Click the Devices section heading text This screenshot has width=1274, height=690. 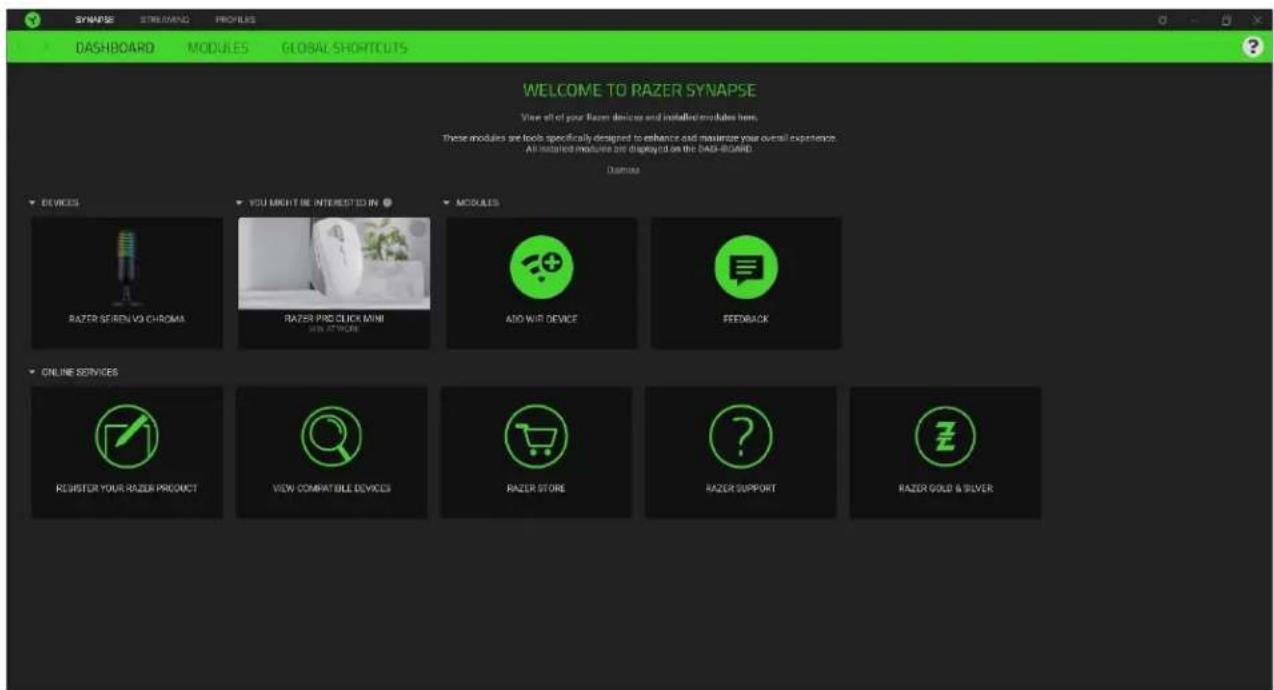point(61,203)
